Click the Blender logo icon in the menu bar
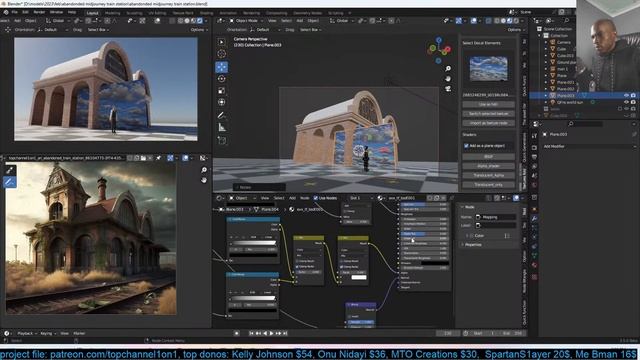The height and width of the screenshot is (360, 640). (6, 12)
